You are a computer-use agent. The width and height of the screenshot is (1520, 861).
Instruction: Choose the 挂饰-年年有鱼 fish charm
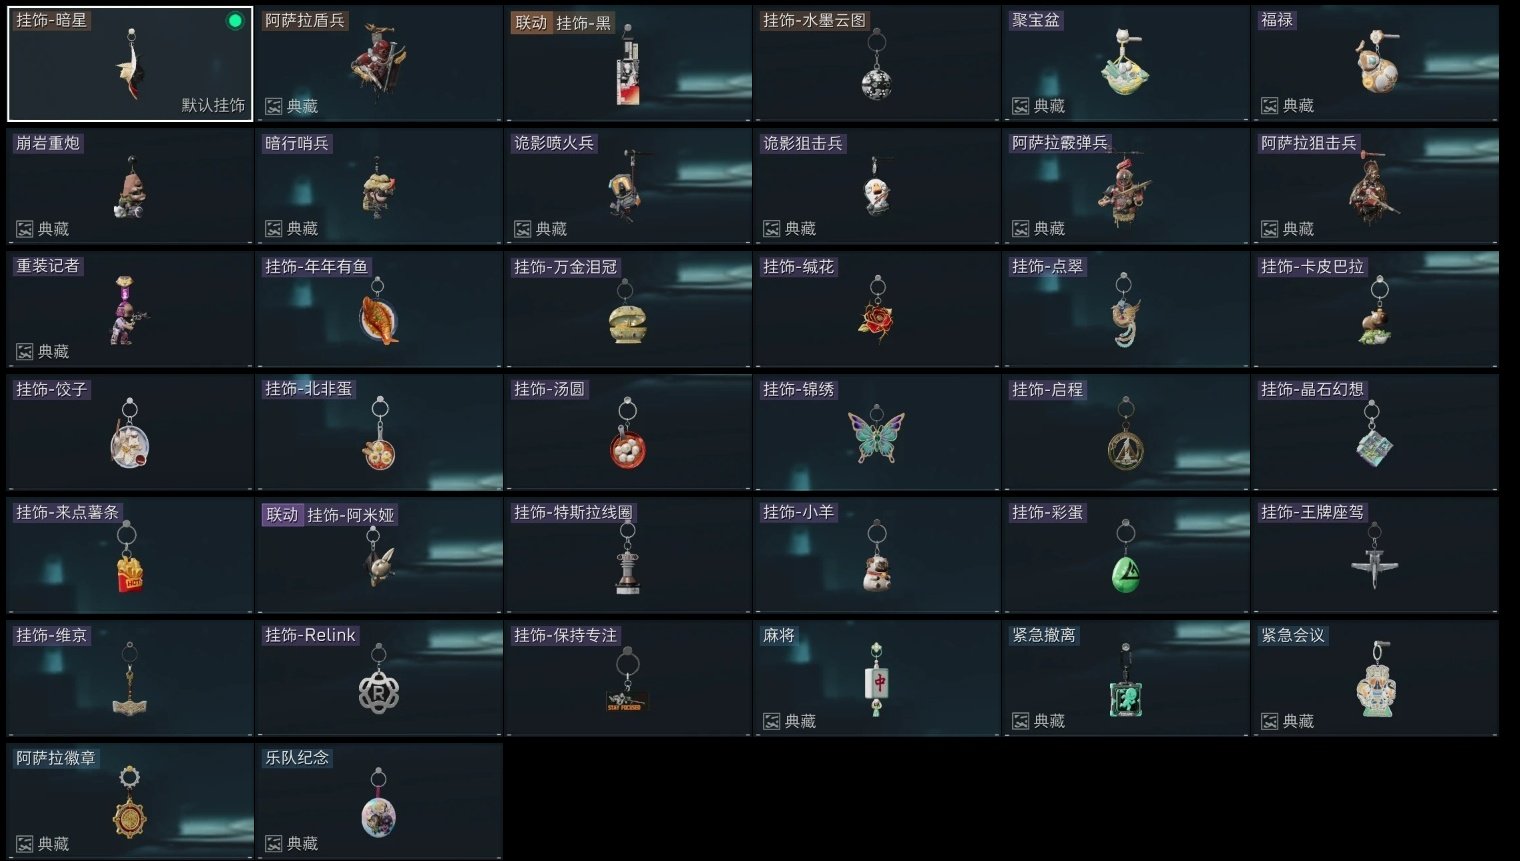point(379,310)
